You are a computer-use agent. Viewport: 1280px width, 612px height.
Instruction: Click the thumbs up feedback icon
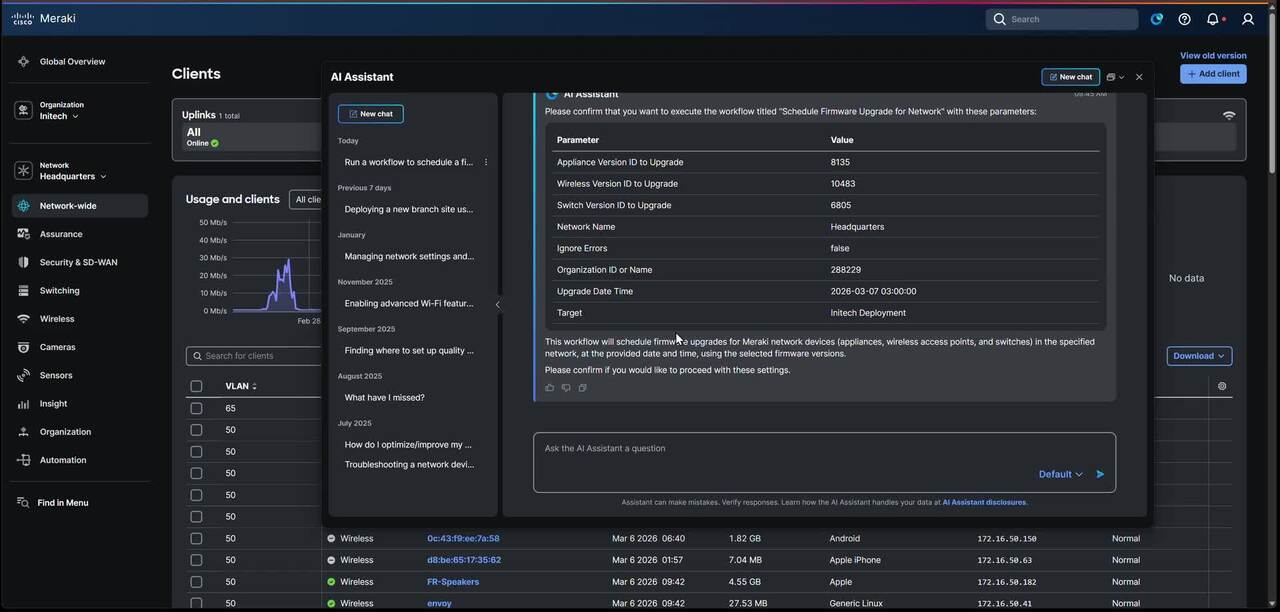[x=549, y=388]
